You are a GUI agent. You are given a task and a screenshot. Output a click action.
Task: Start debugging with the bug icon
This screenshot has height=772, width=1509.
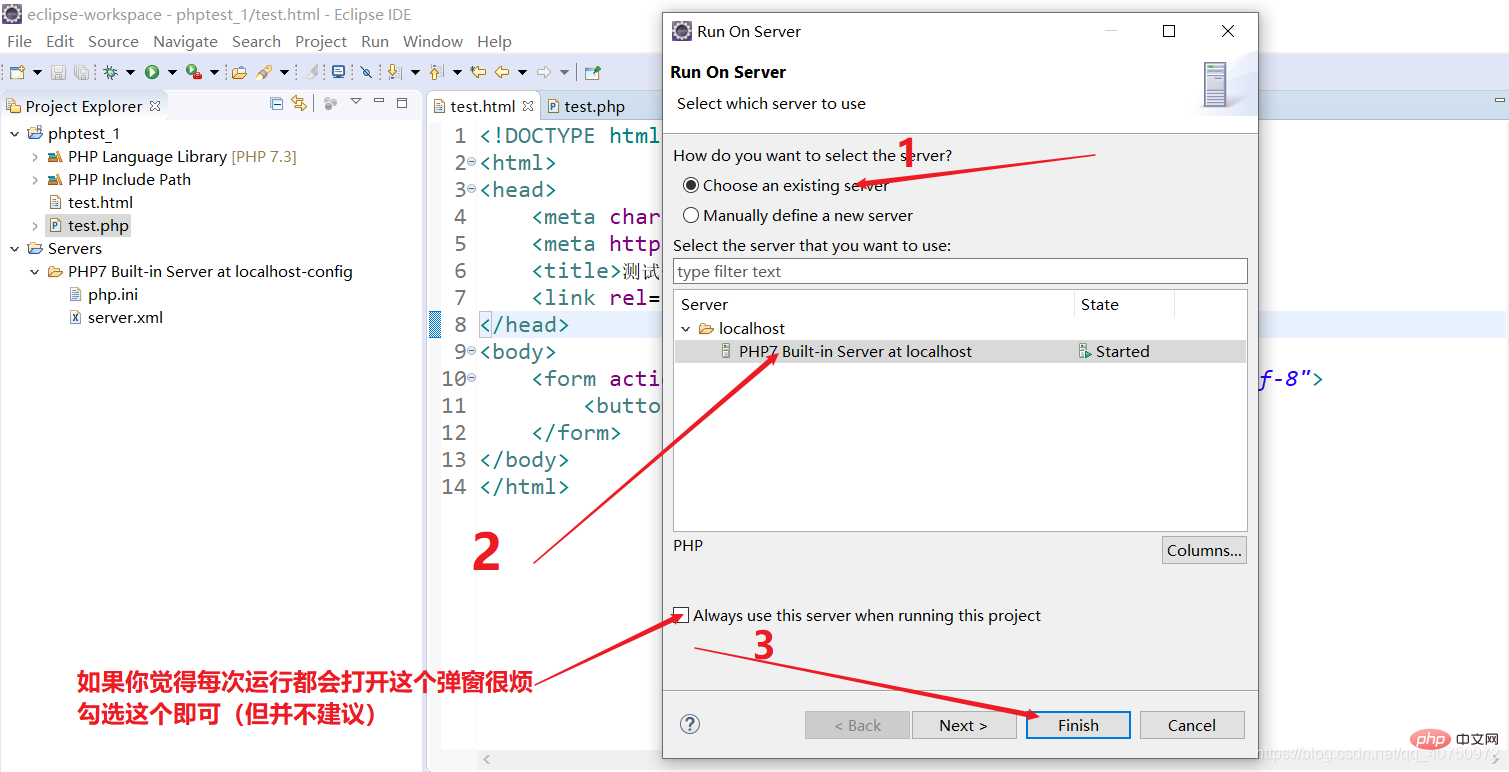(110, 72)
